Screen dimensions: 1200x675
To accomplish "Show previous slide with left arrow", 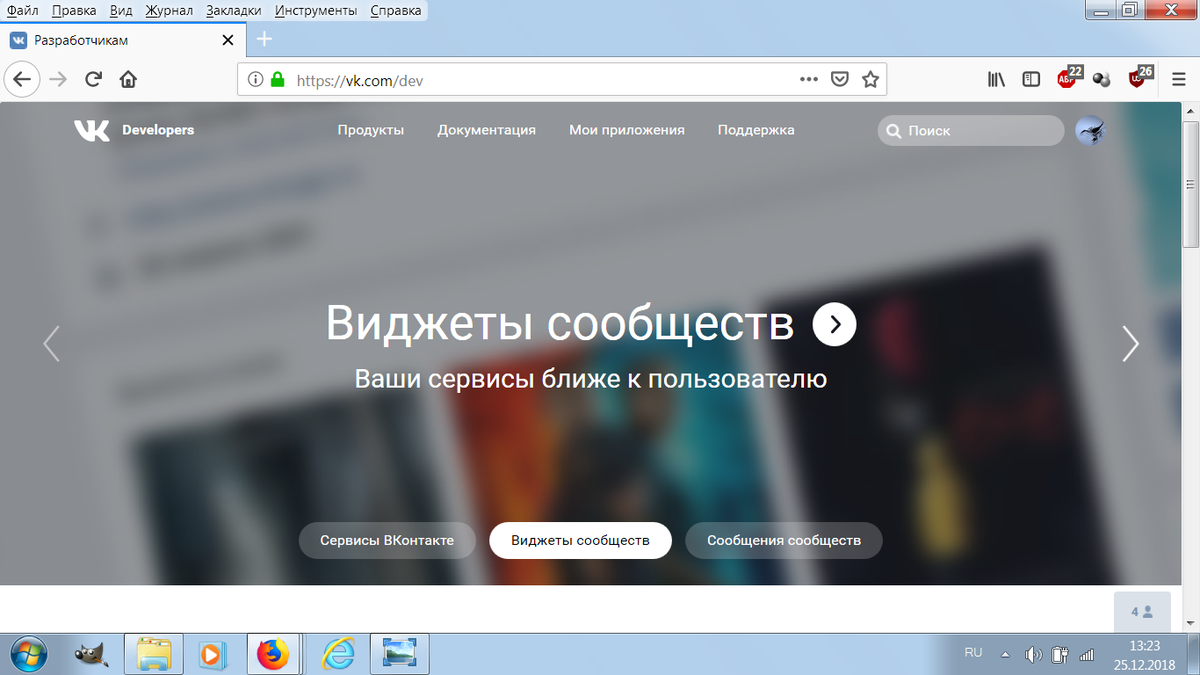I will (52, 343).
